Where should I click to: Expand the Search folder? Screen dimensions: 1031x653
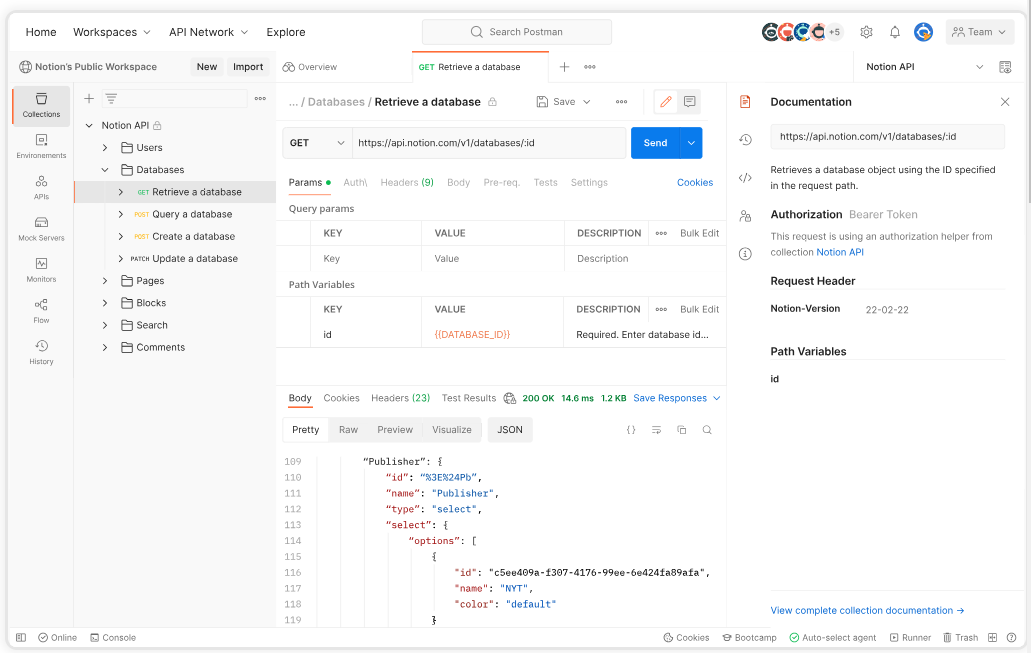pyautogui.click(x=105, y=326)
